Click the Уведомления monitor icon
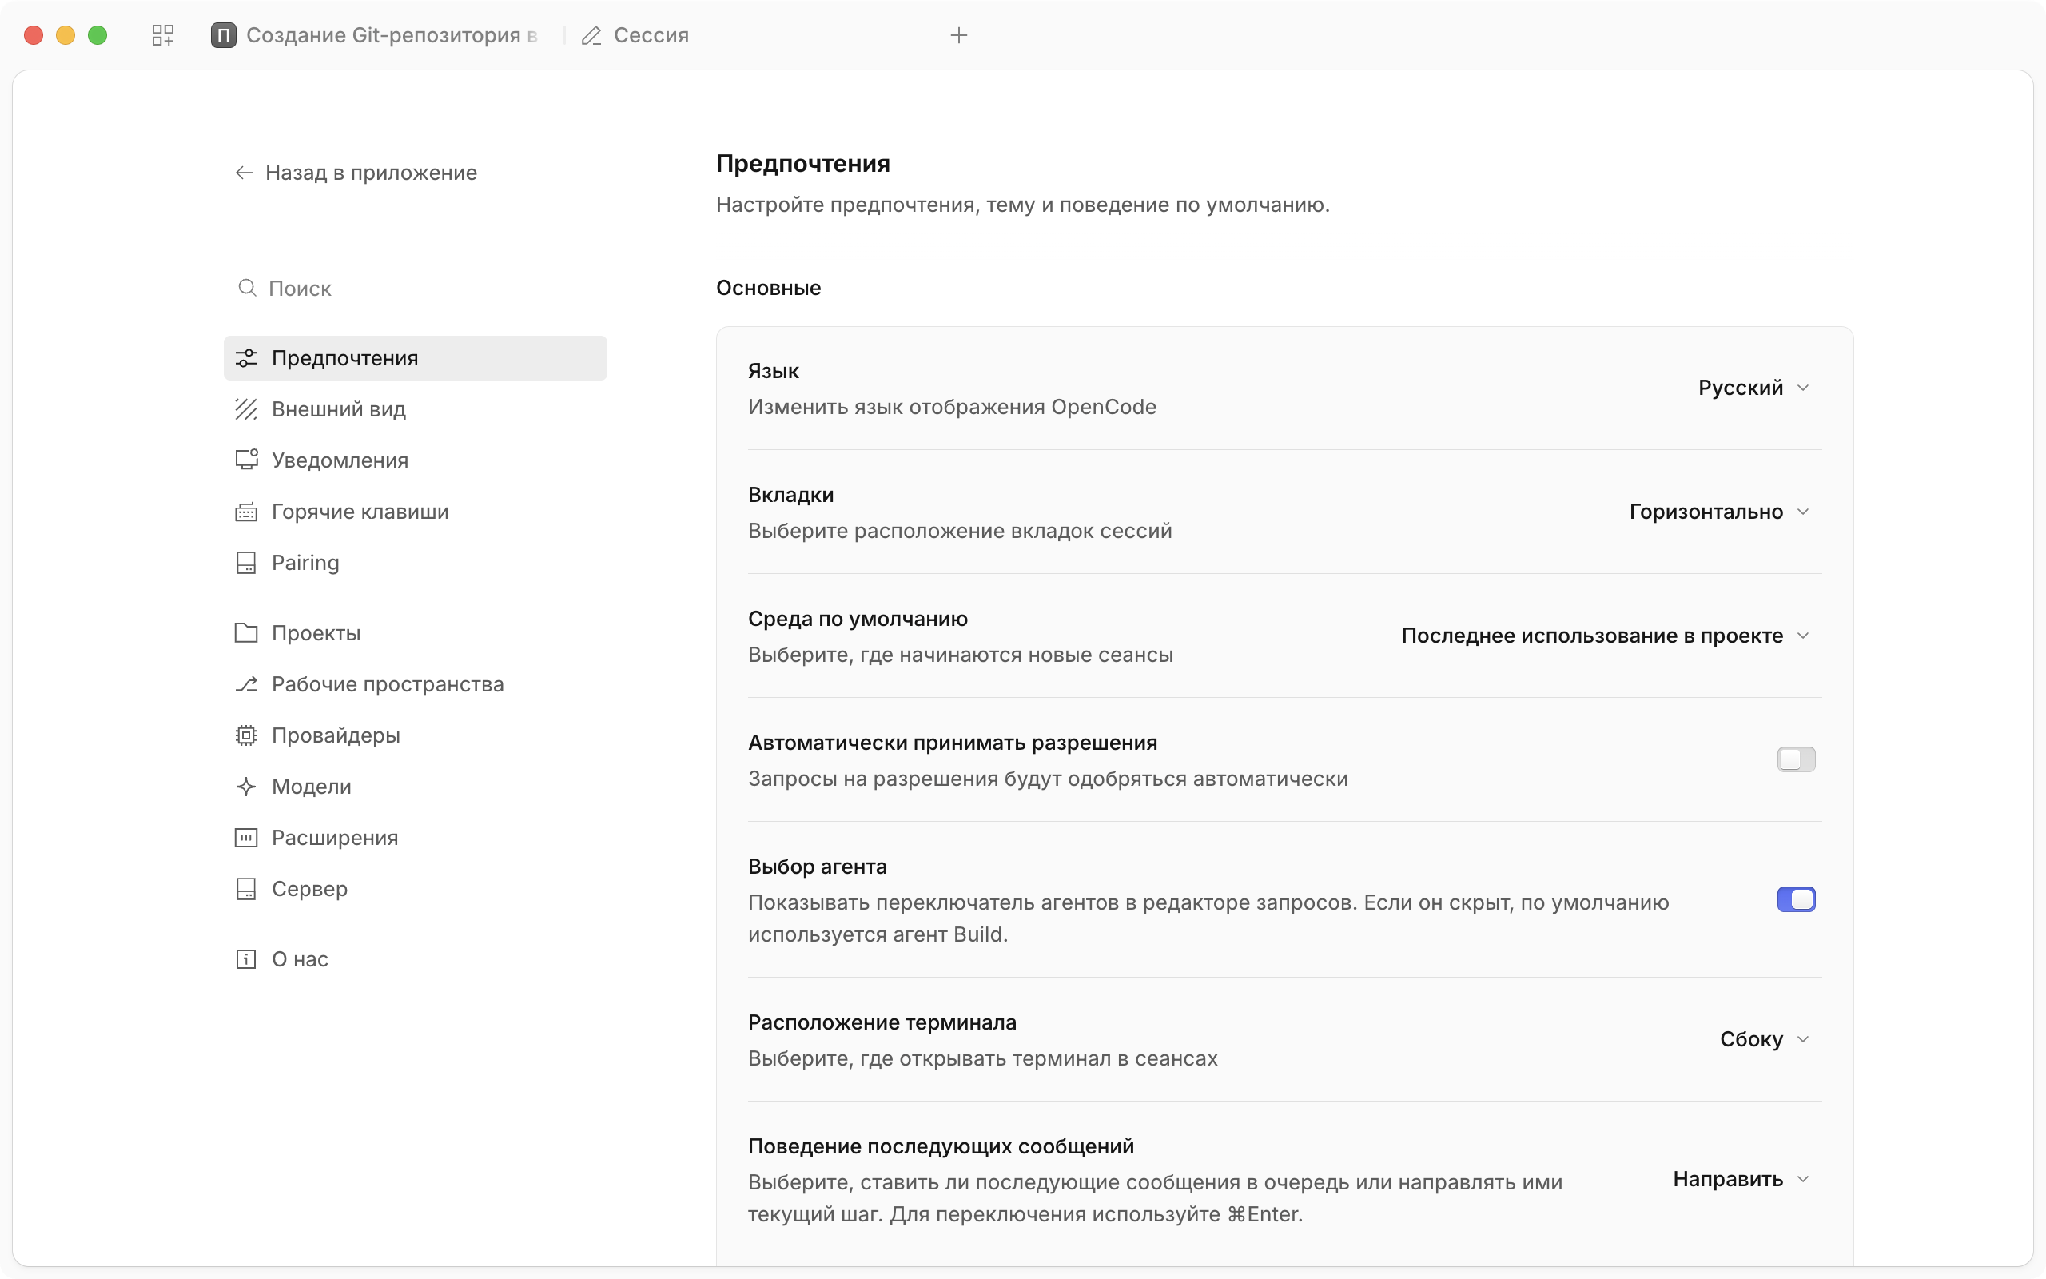This screenshot has width=2046, height=1279. 246,460
